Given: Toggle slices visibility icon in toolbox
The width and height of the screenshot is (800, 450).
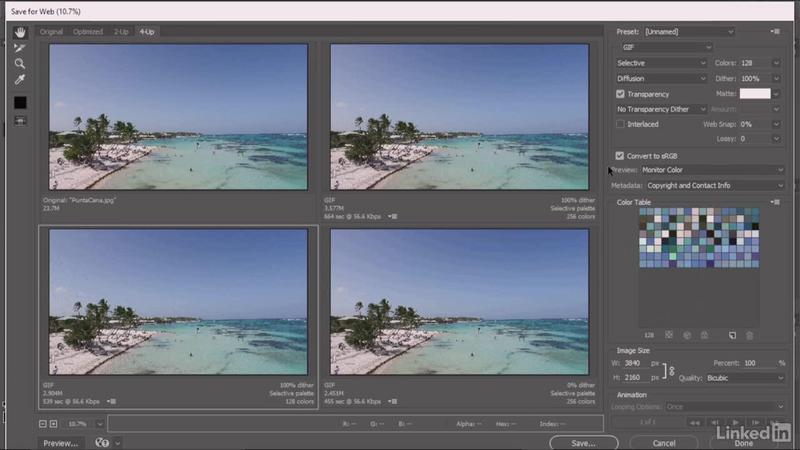Looking at the screenshot, I should tap(20, 121).
